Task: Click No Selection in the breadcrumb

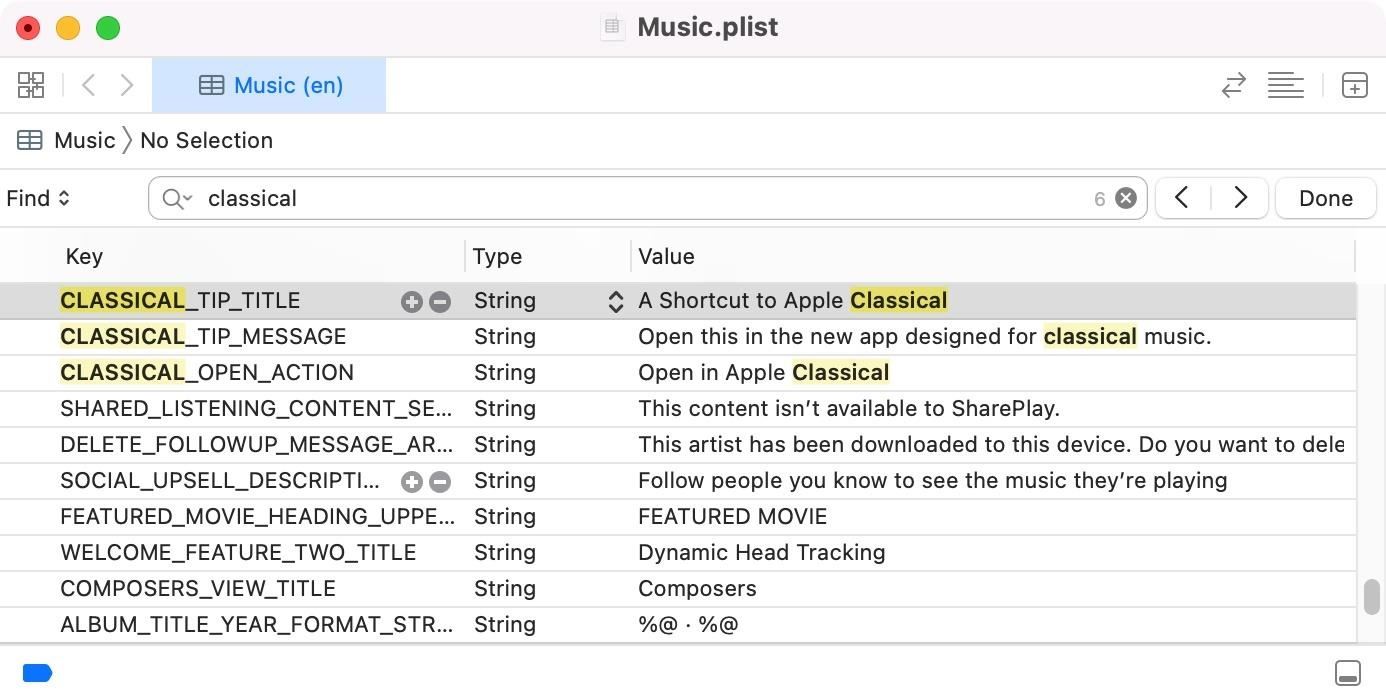Action: click(206, 140)
